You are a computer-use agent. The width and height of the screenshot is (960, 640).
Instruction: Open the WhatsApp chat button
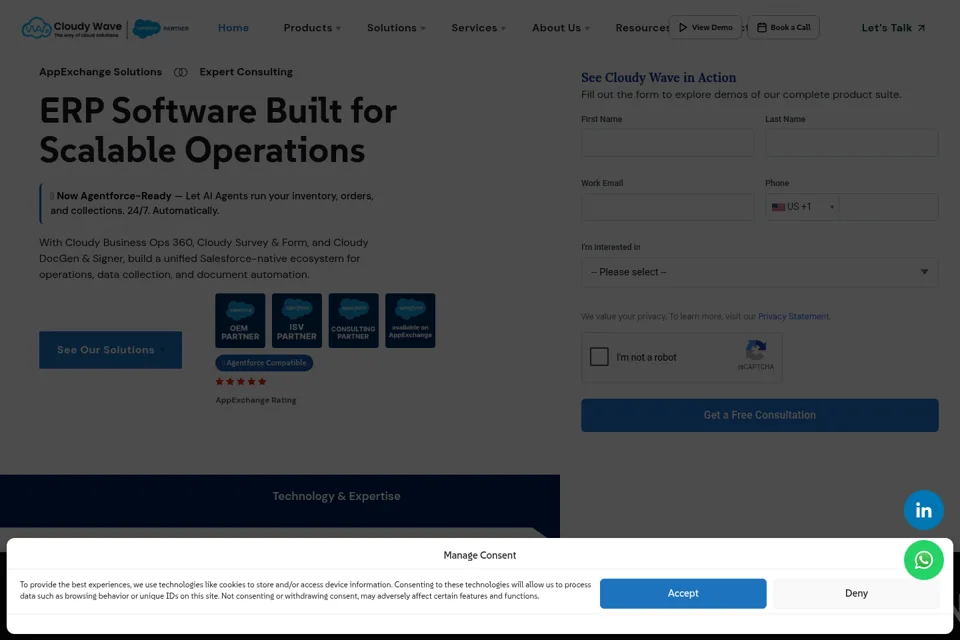923,560
